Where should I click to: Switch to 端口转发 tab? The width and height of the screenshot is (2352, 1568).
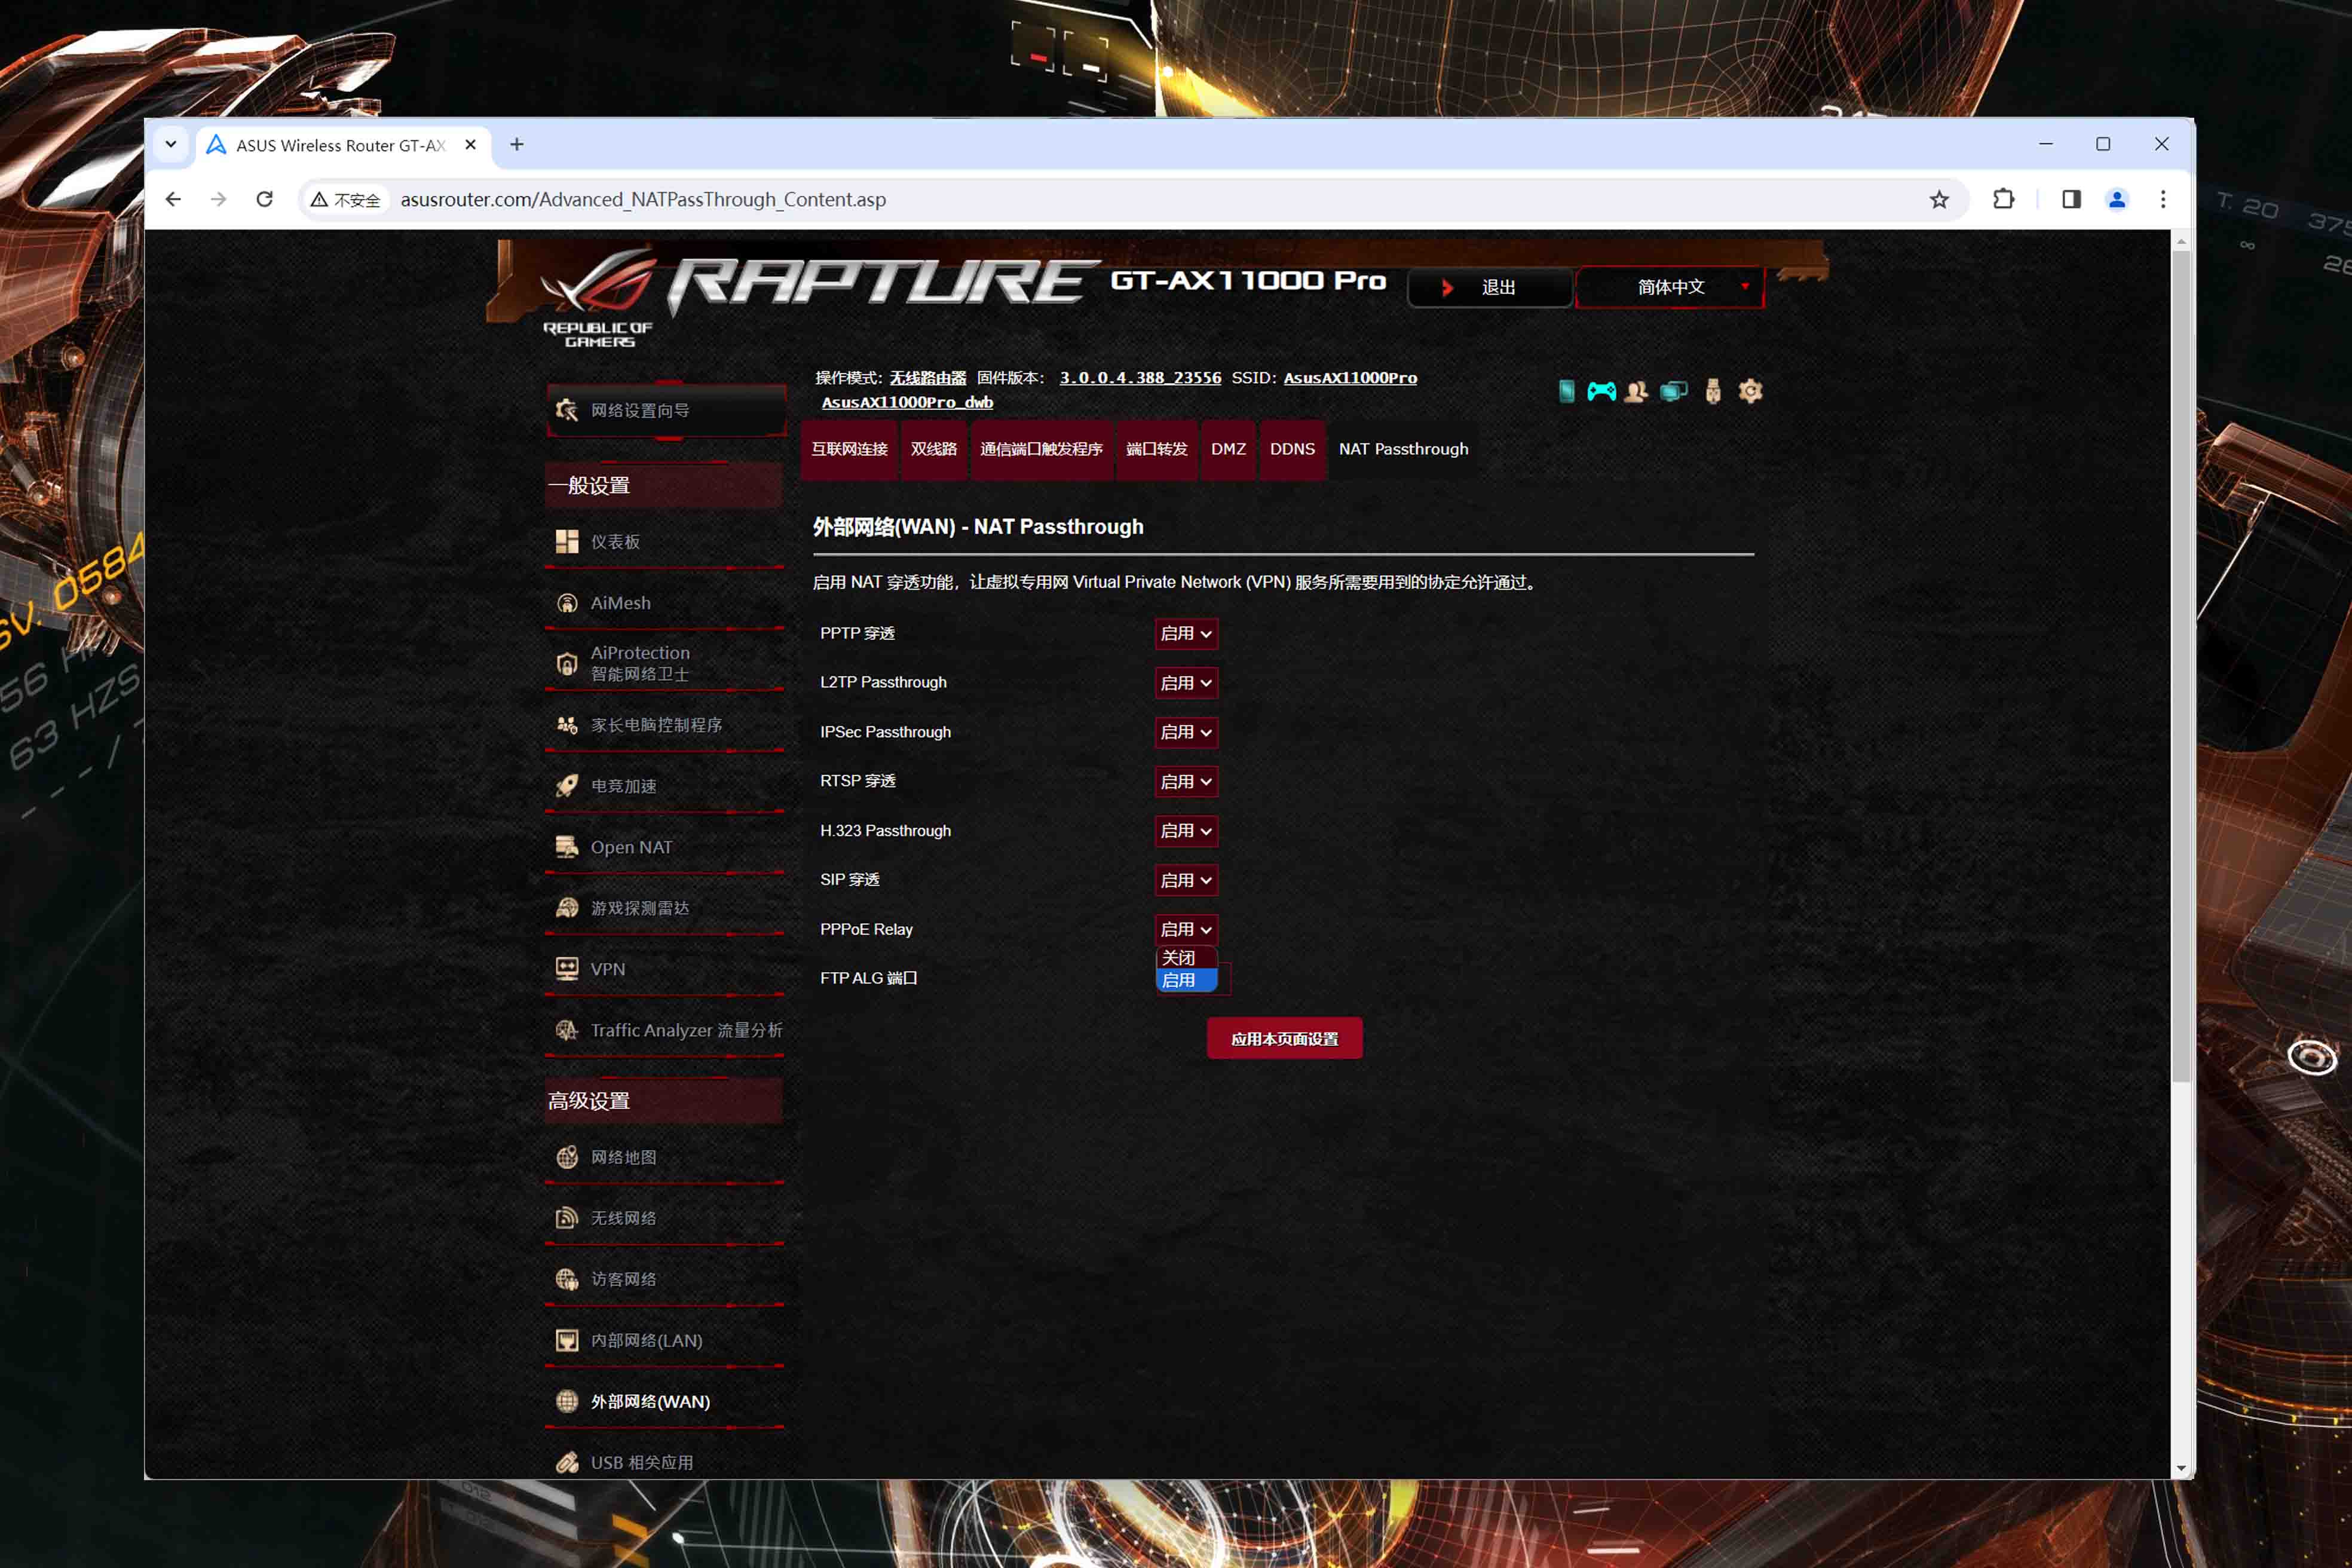pos(1157,449)
